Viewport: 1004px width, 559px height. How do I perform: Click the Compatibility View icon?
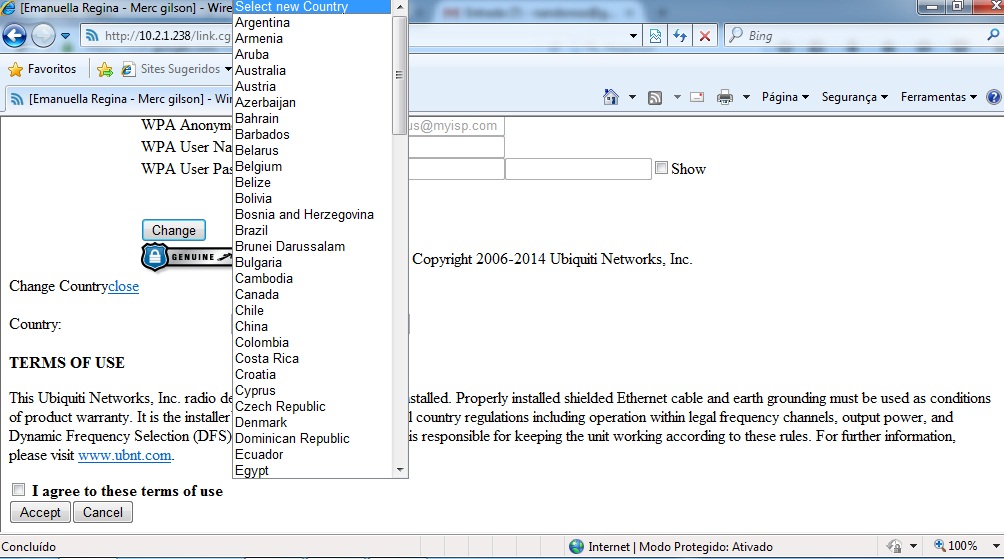(655, 36)
